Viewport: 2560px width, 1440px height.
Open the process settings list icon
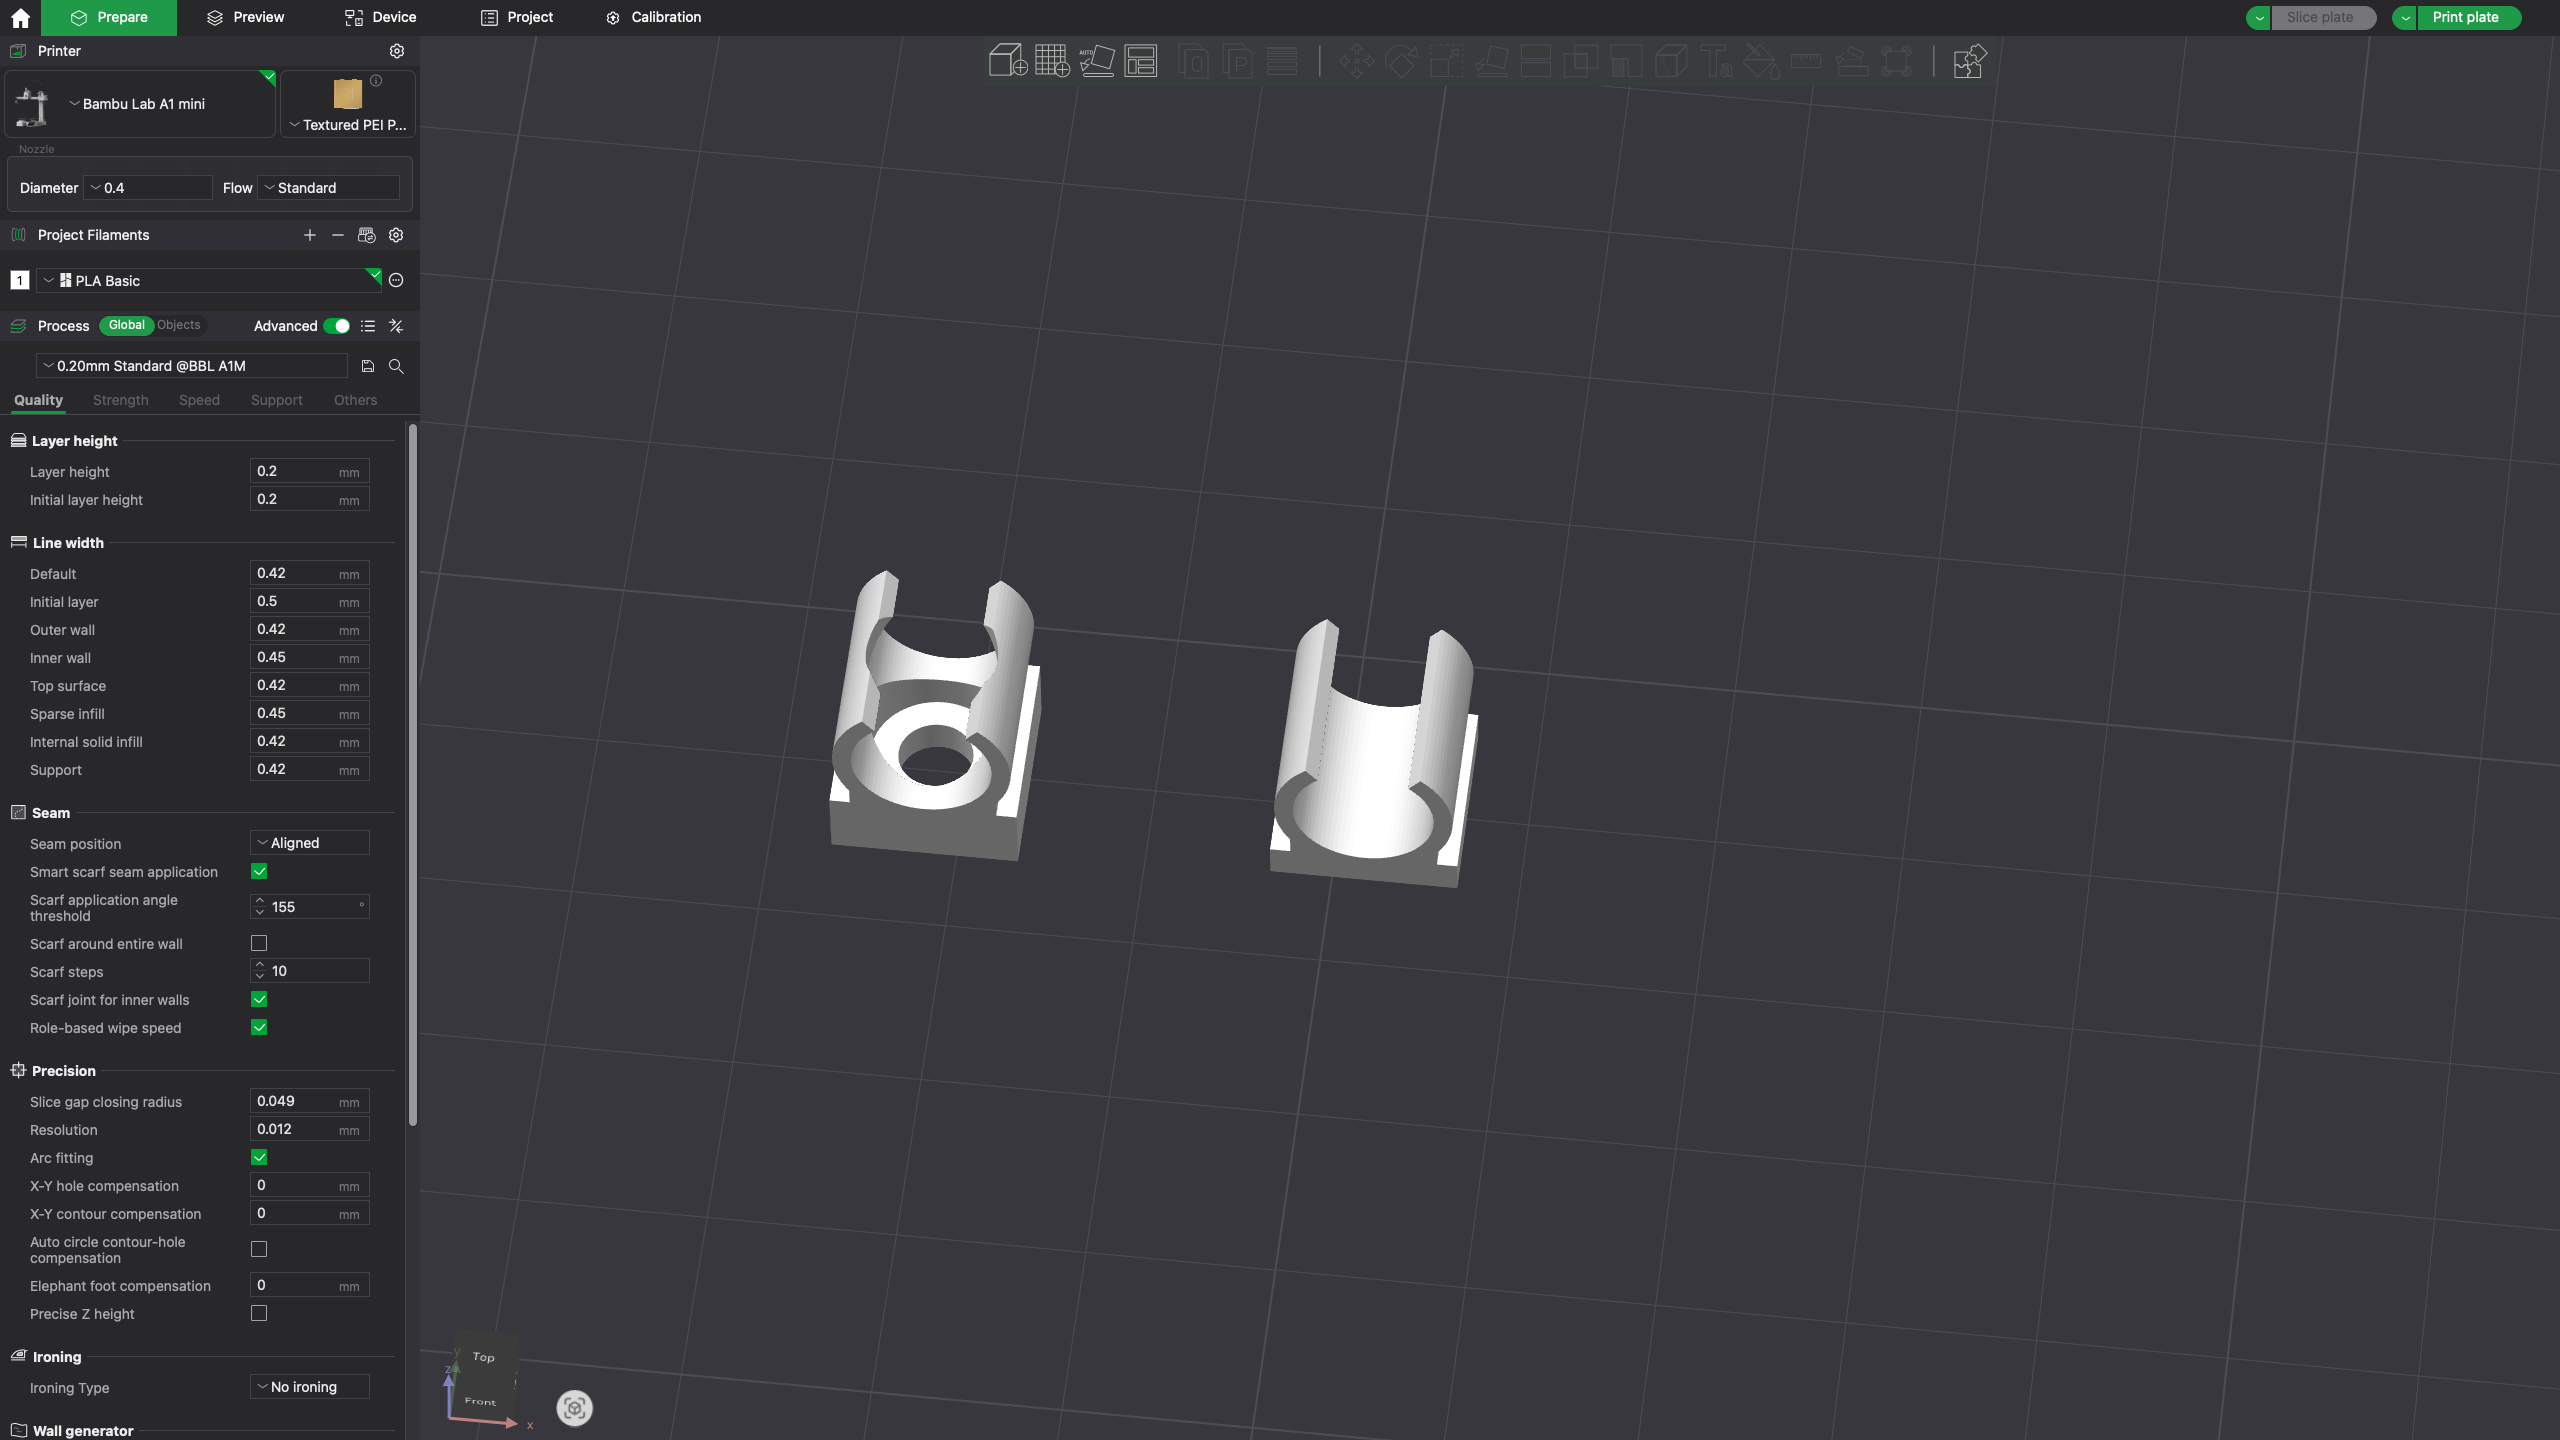(368, 326)
